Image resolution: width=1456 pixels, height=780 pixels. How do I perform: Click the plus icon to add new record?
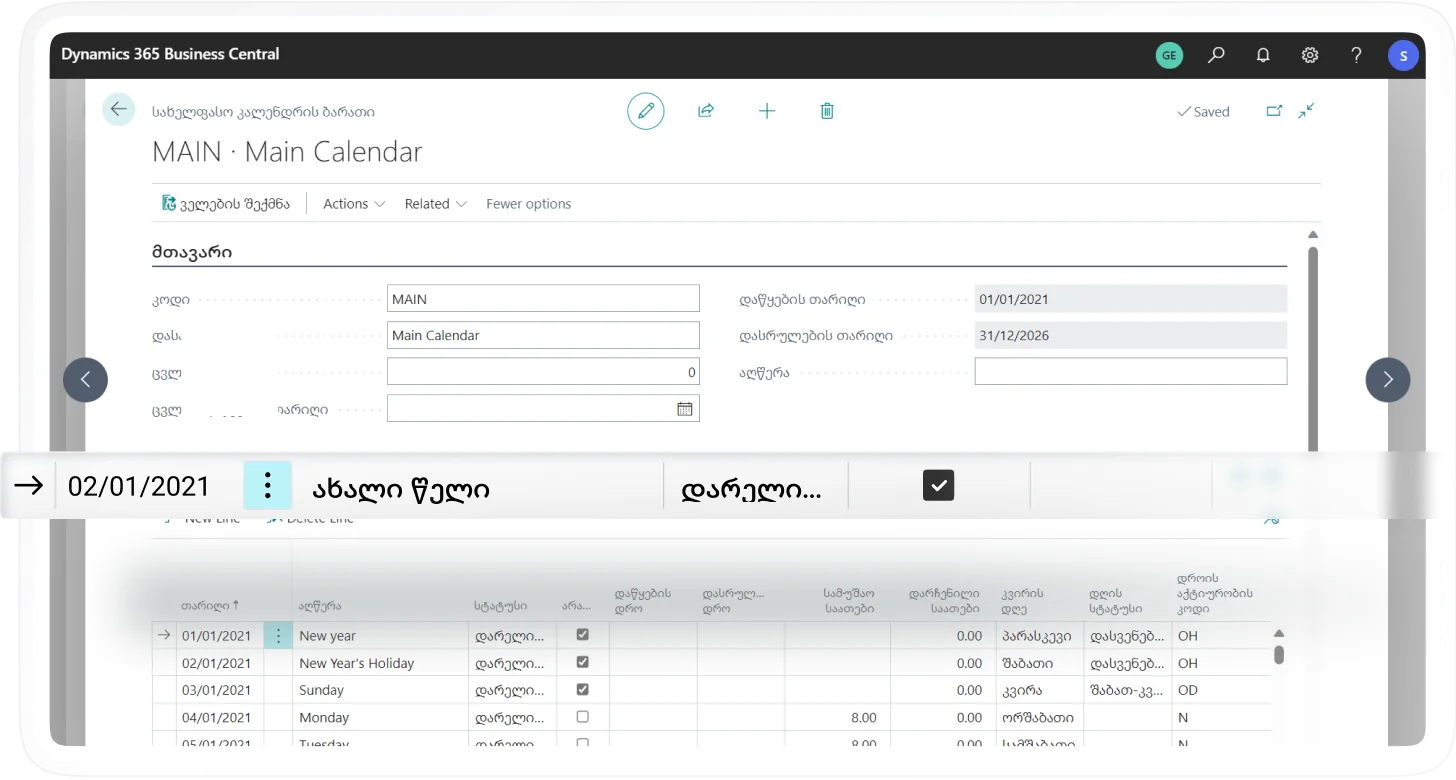coord(767,111)
